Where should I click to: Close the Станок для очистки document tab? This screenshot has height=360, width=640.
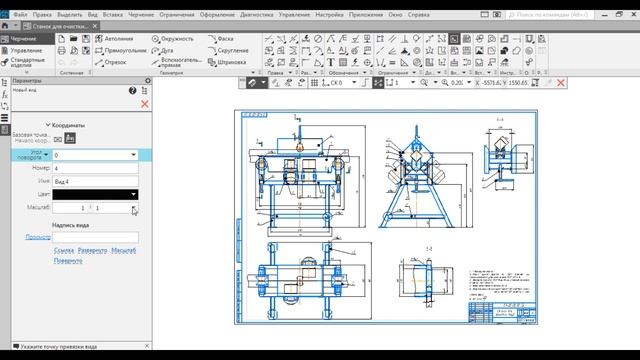pyautogui.click(x=95, y=26)
